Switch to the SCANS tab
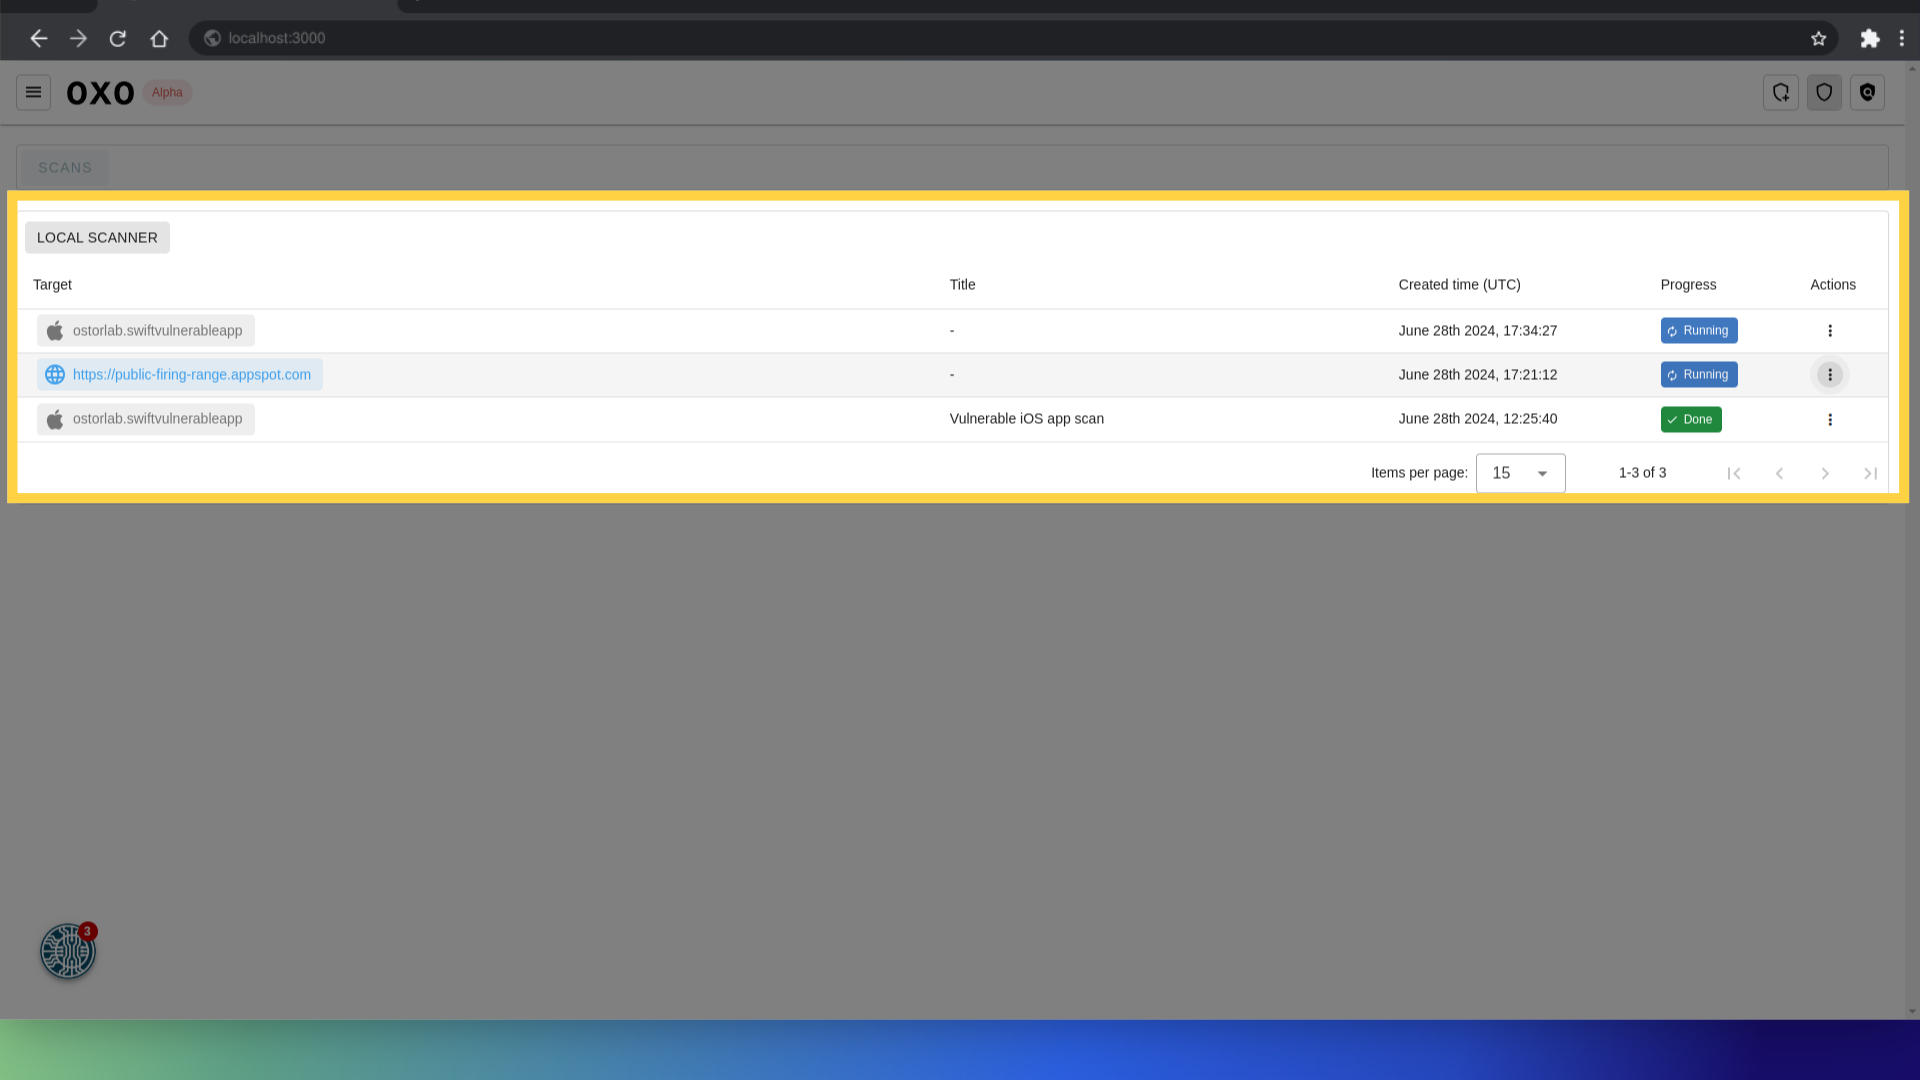1920x1080 pixels. [x=65, y=167]
